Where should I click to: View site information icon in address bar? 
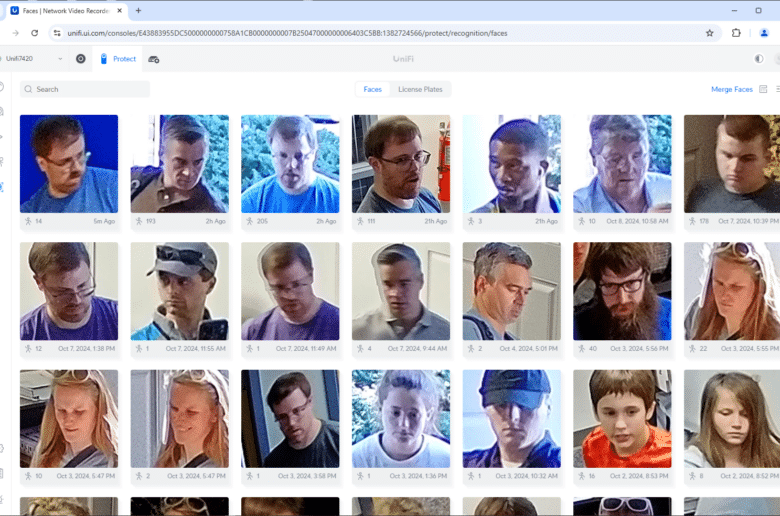[x=57, y=33]
